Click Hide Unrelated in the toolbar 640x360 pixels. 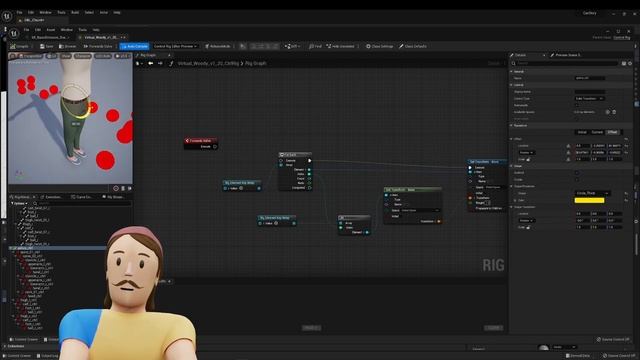340,47
